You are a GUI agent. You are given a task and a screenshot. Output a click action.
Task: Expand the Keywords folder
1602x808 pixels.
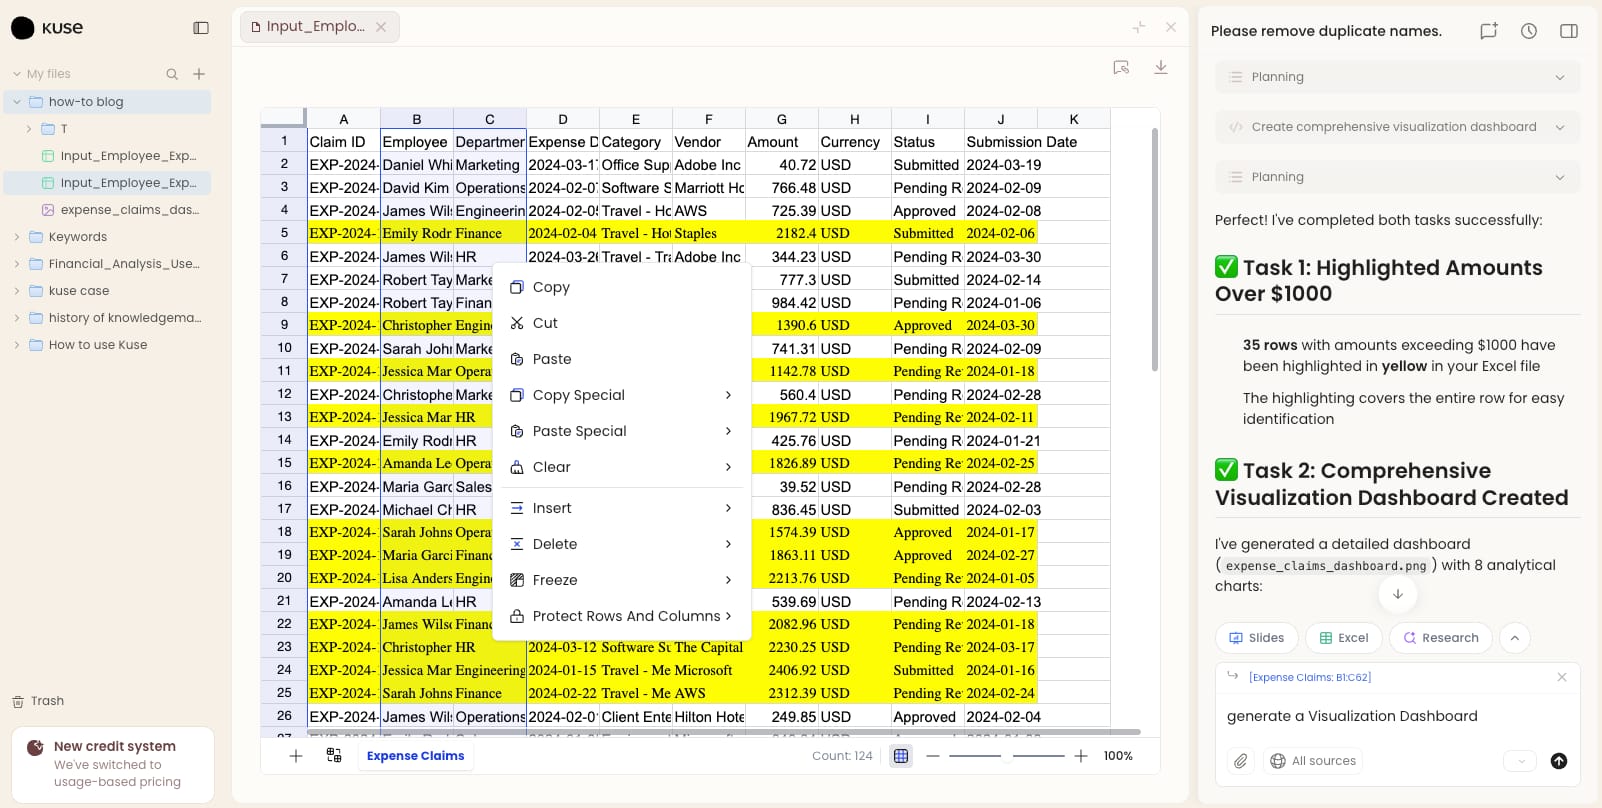[17, 237]
